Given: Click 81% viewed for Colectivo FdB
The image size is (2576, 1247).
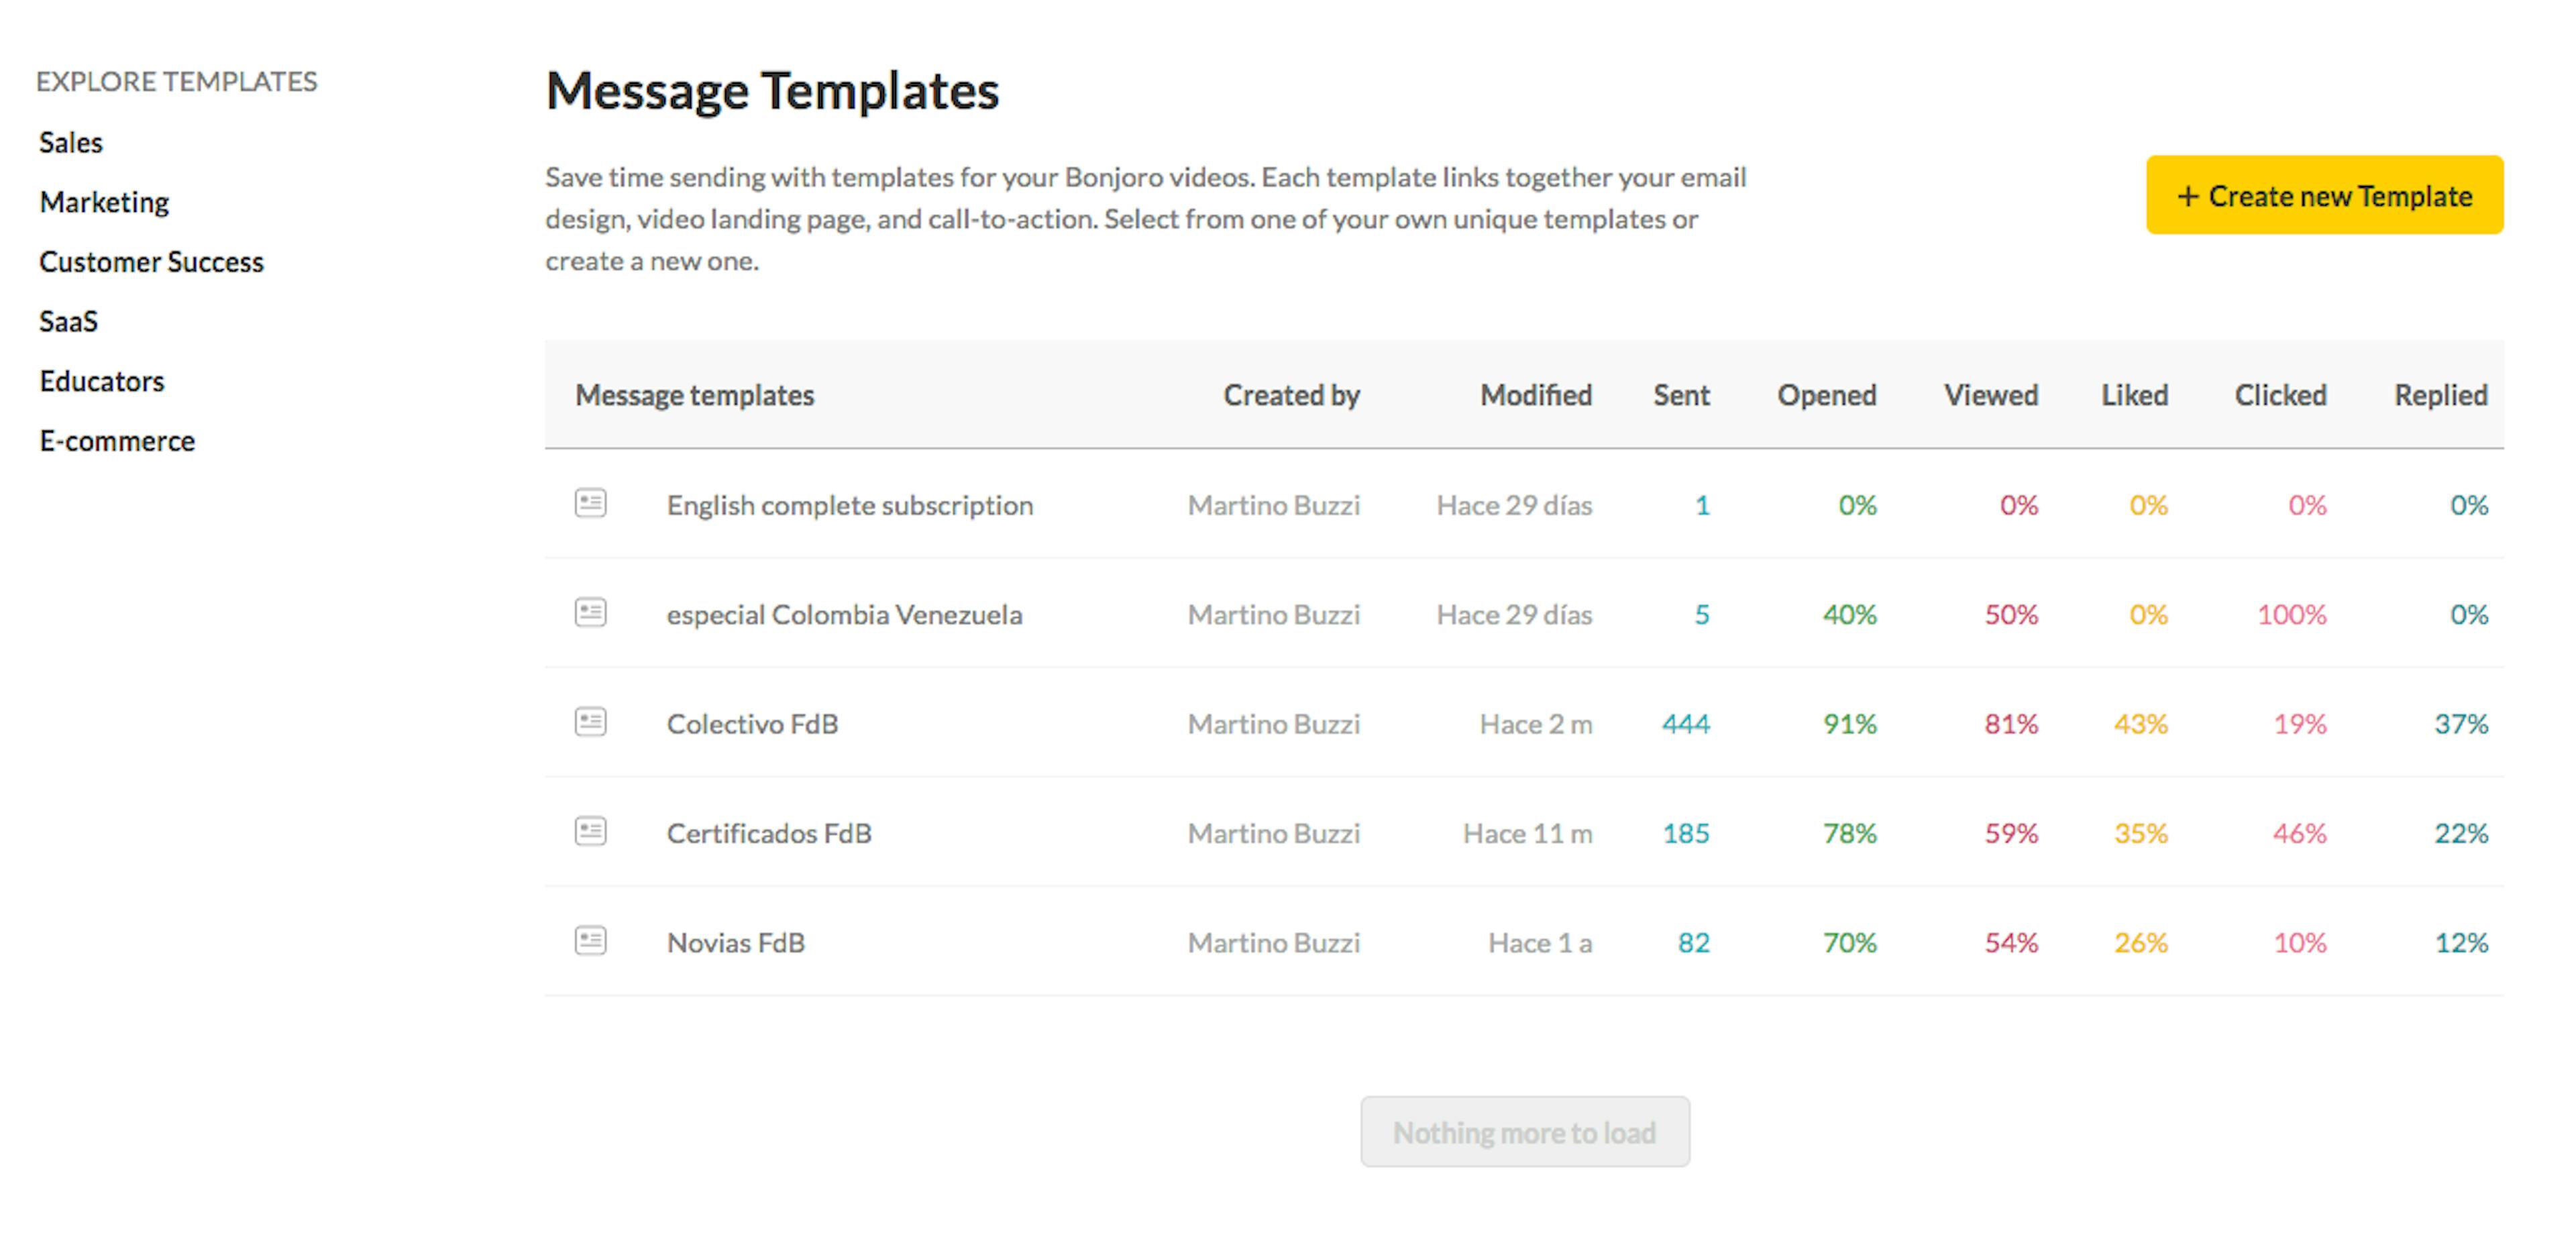Looking at the screenshot, I should tap(2011, 724).
